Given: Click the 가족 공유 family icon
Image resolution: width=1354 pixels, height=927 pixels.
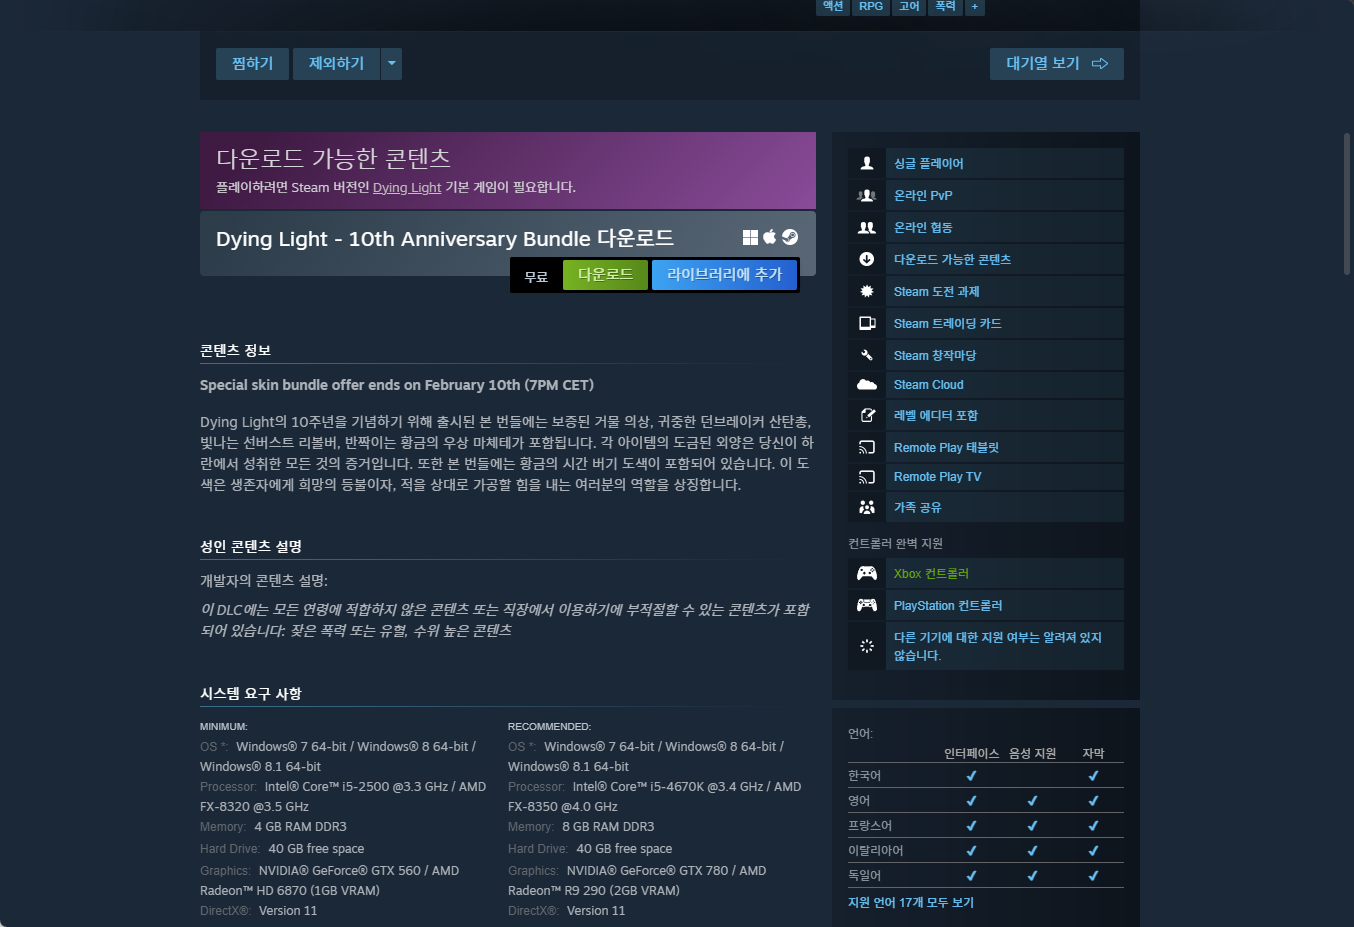Looking at the screenshot, I should 867,507.
